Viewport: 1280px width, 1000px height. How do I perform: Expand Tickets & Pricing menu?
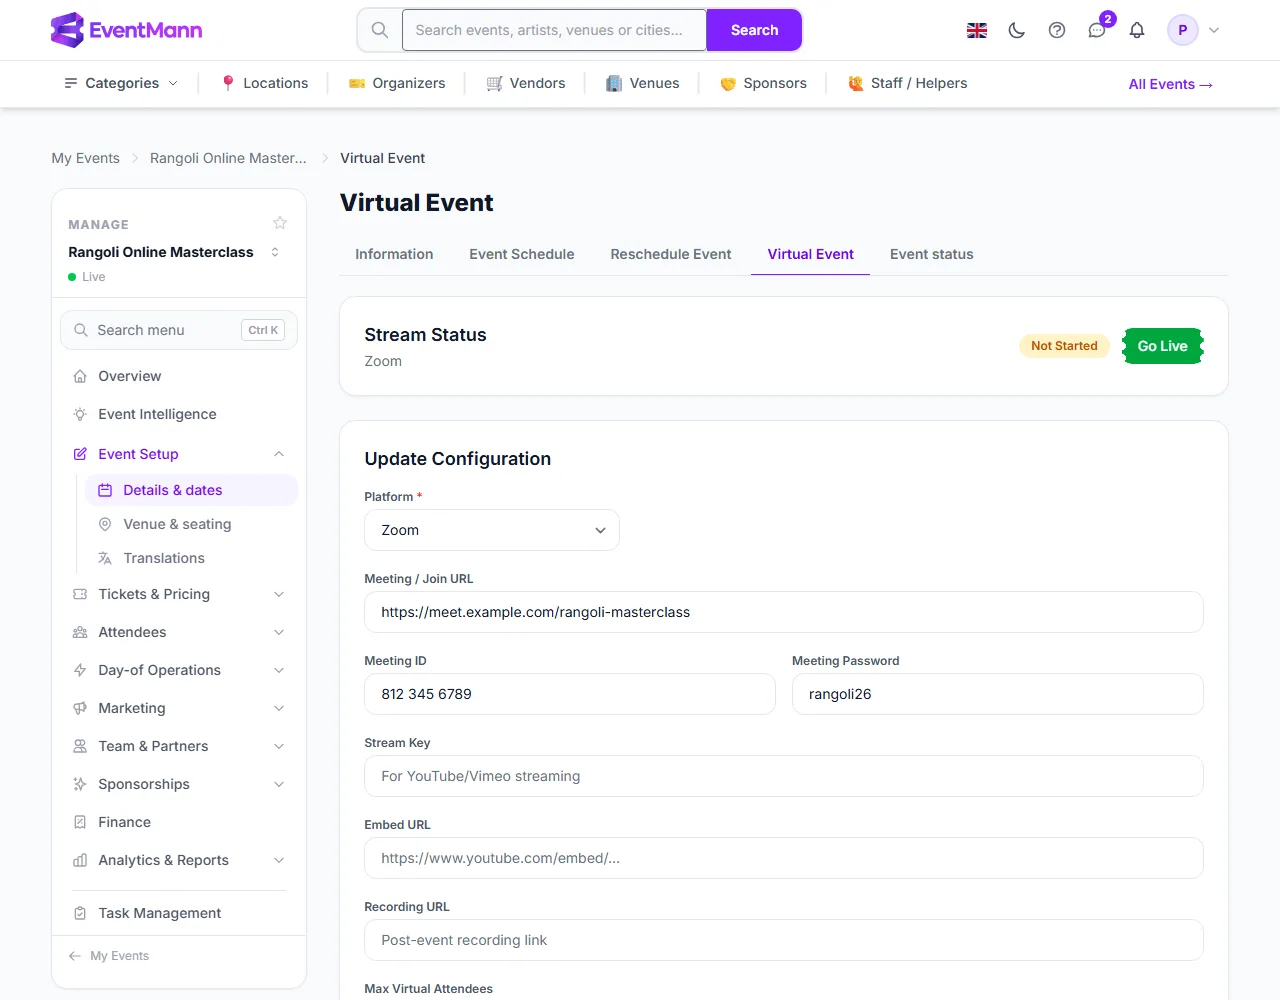click(179, 594)
